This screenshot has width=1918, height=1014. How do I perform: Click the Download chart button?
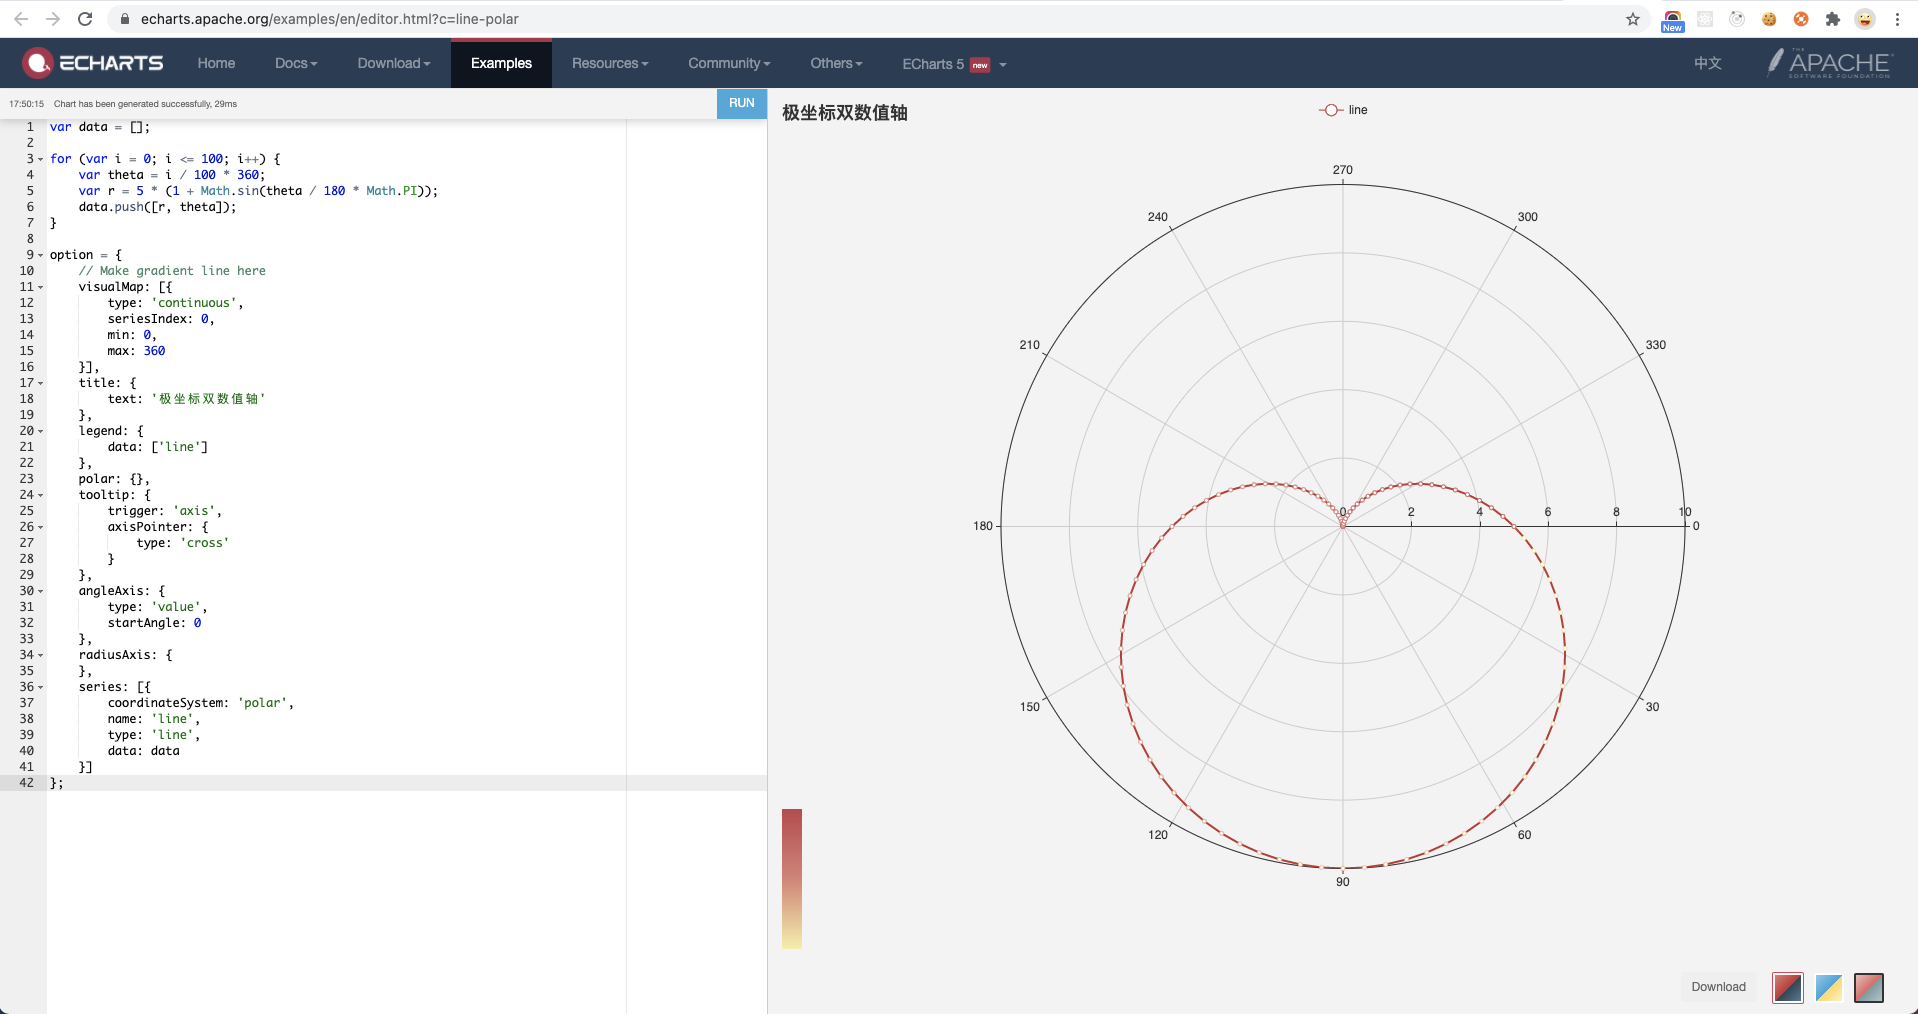coord(1718,987)
